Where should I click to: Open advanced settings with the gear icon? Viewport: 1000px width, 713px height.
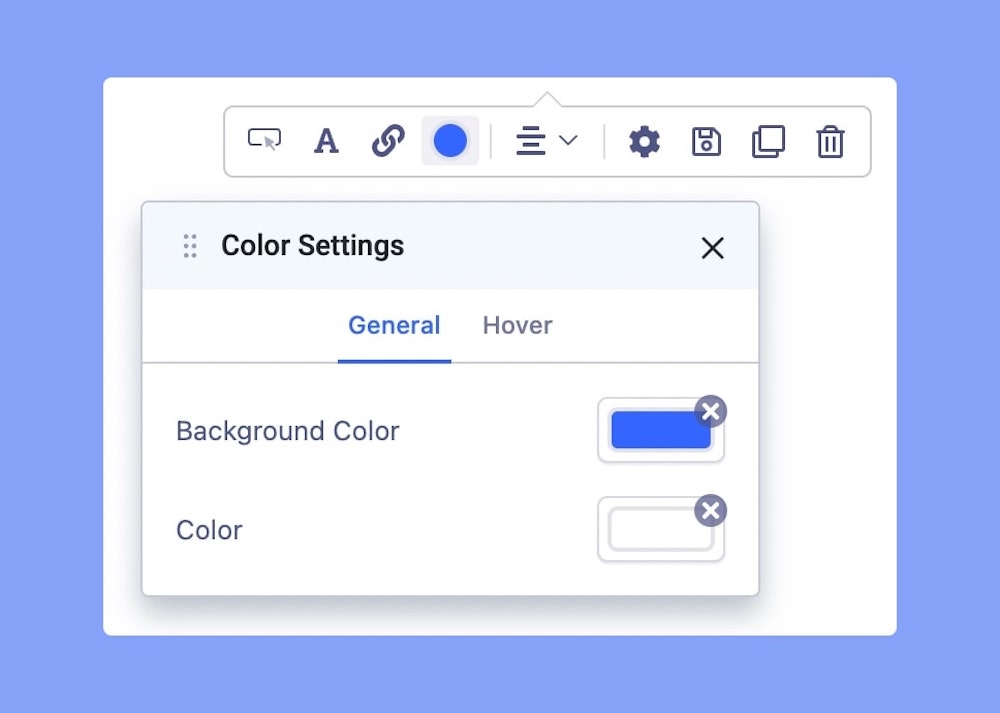click(x=644, y=141)
